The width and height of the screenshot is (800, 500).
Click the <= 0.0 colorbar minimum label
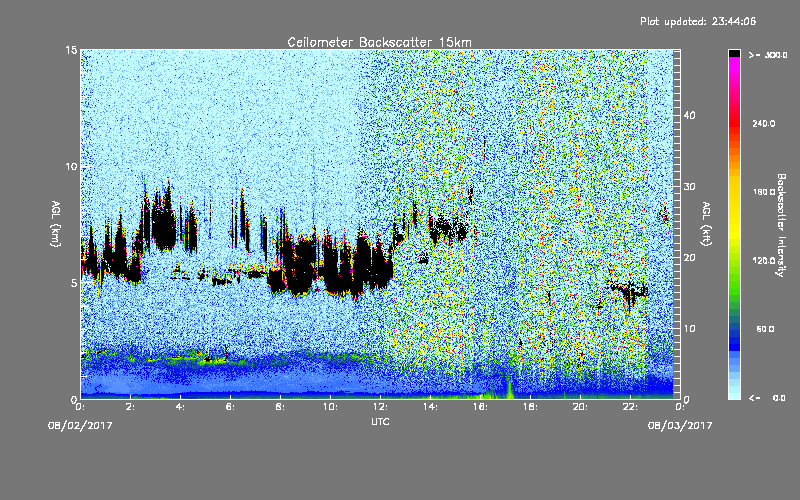767,398
